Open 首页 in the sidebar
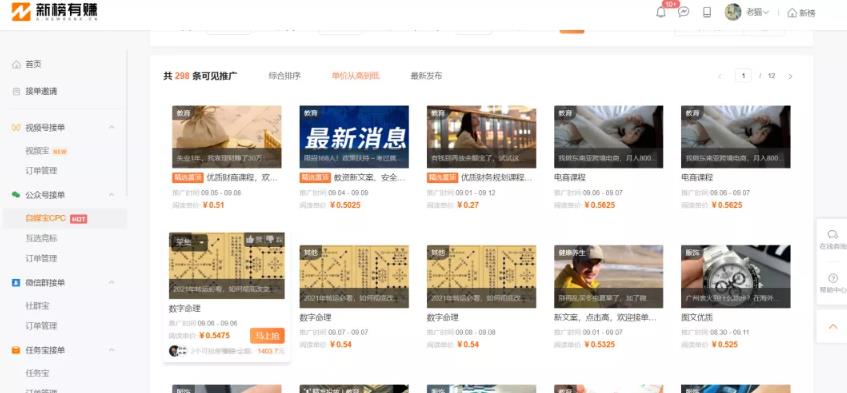 click(x=33, y=64)
